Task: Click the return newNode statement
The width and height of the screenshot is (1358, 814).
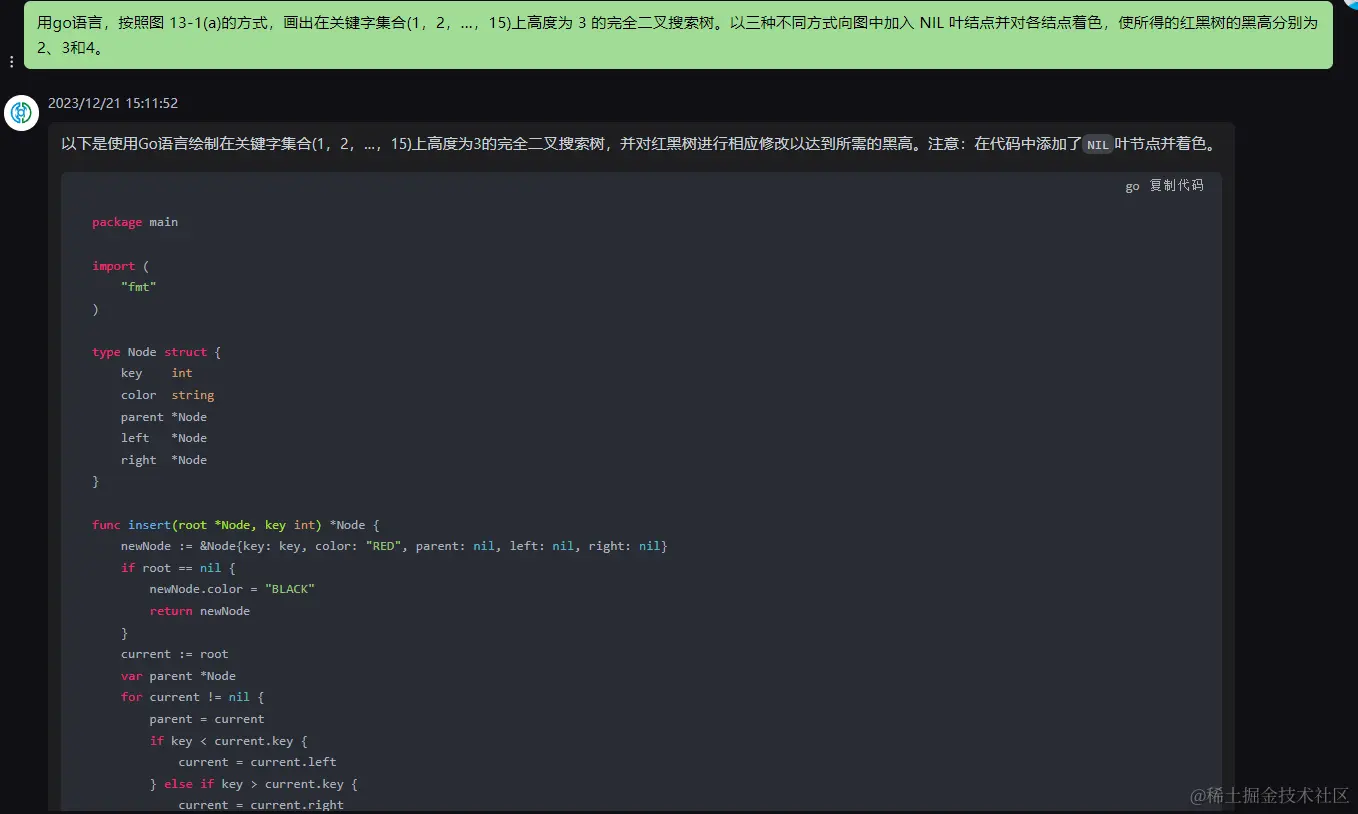Action: pyautogui.click(x=198, y=610)
